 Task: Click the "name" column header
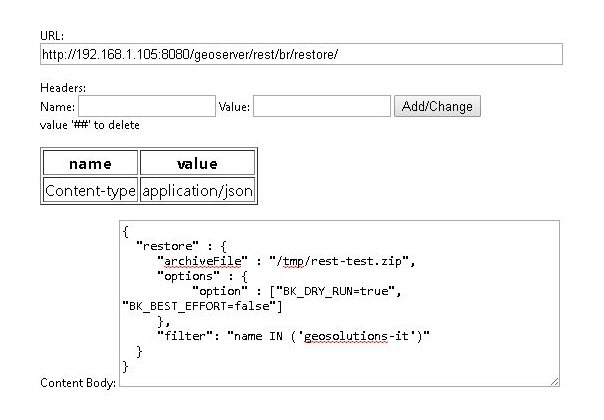click(x=89, y=164)
